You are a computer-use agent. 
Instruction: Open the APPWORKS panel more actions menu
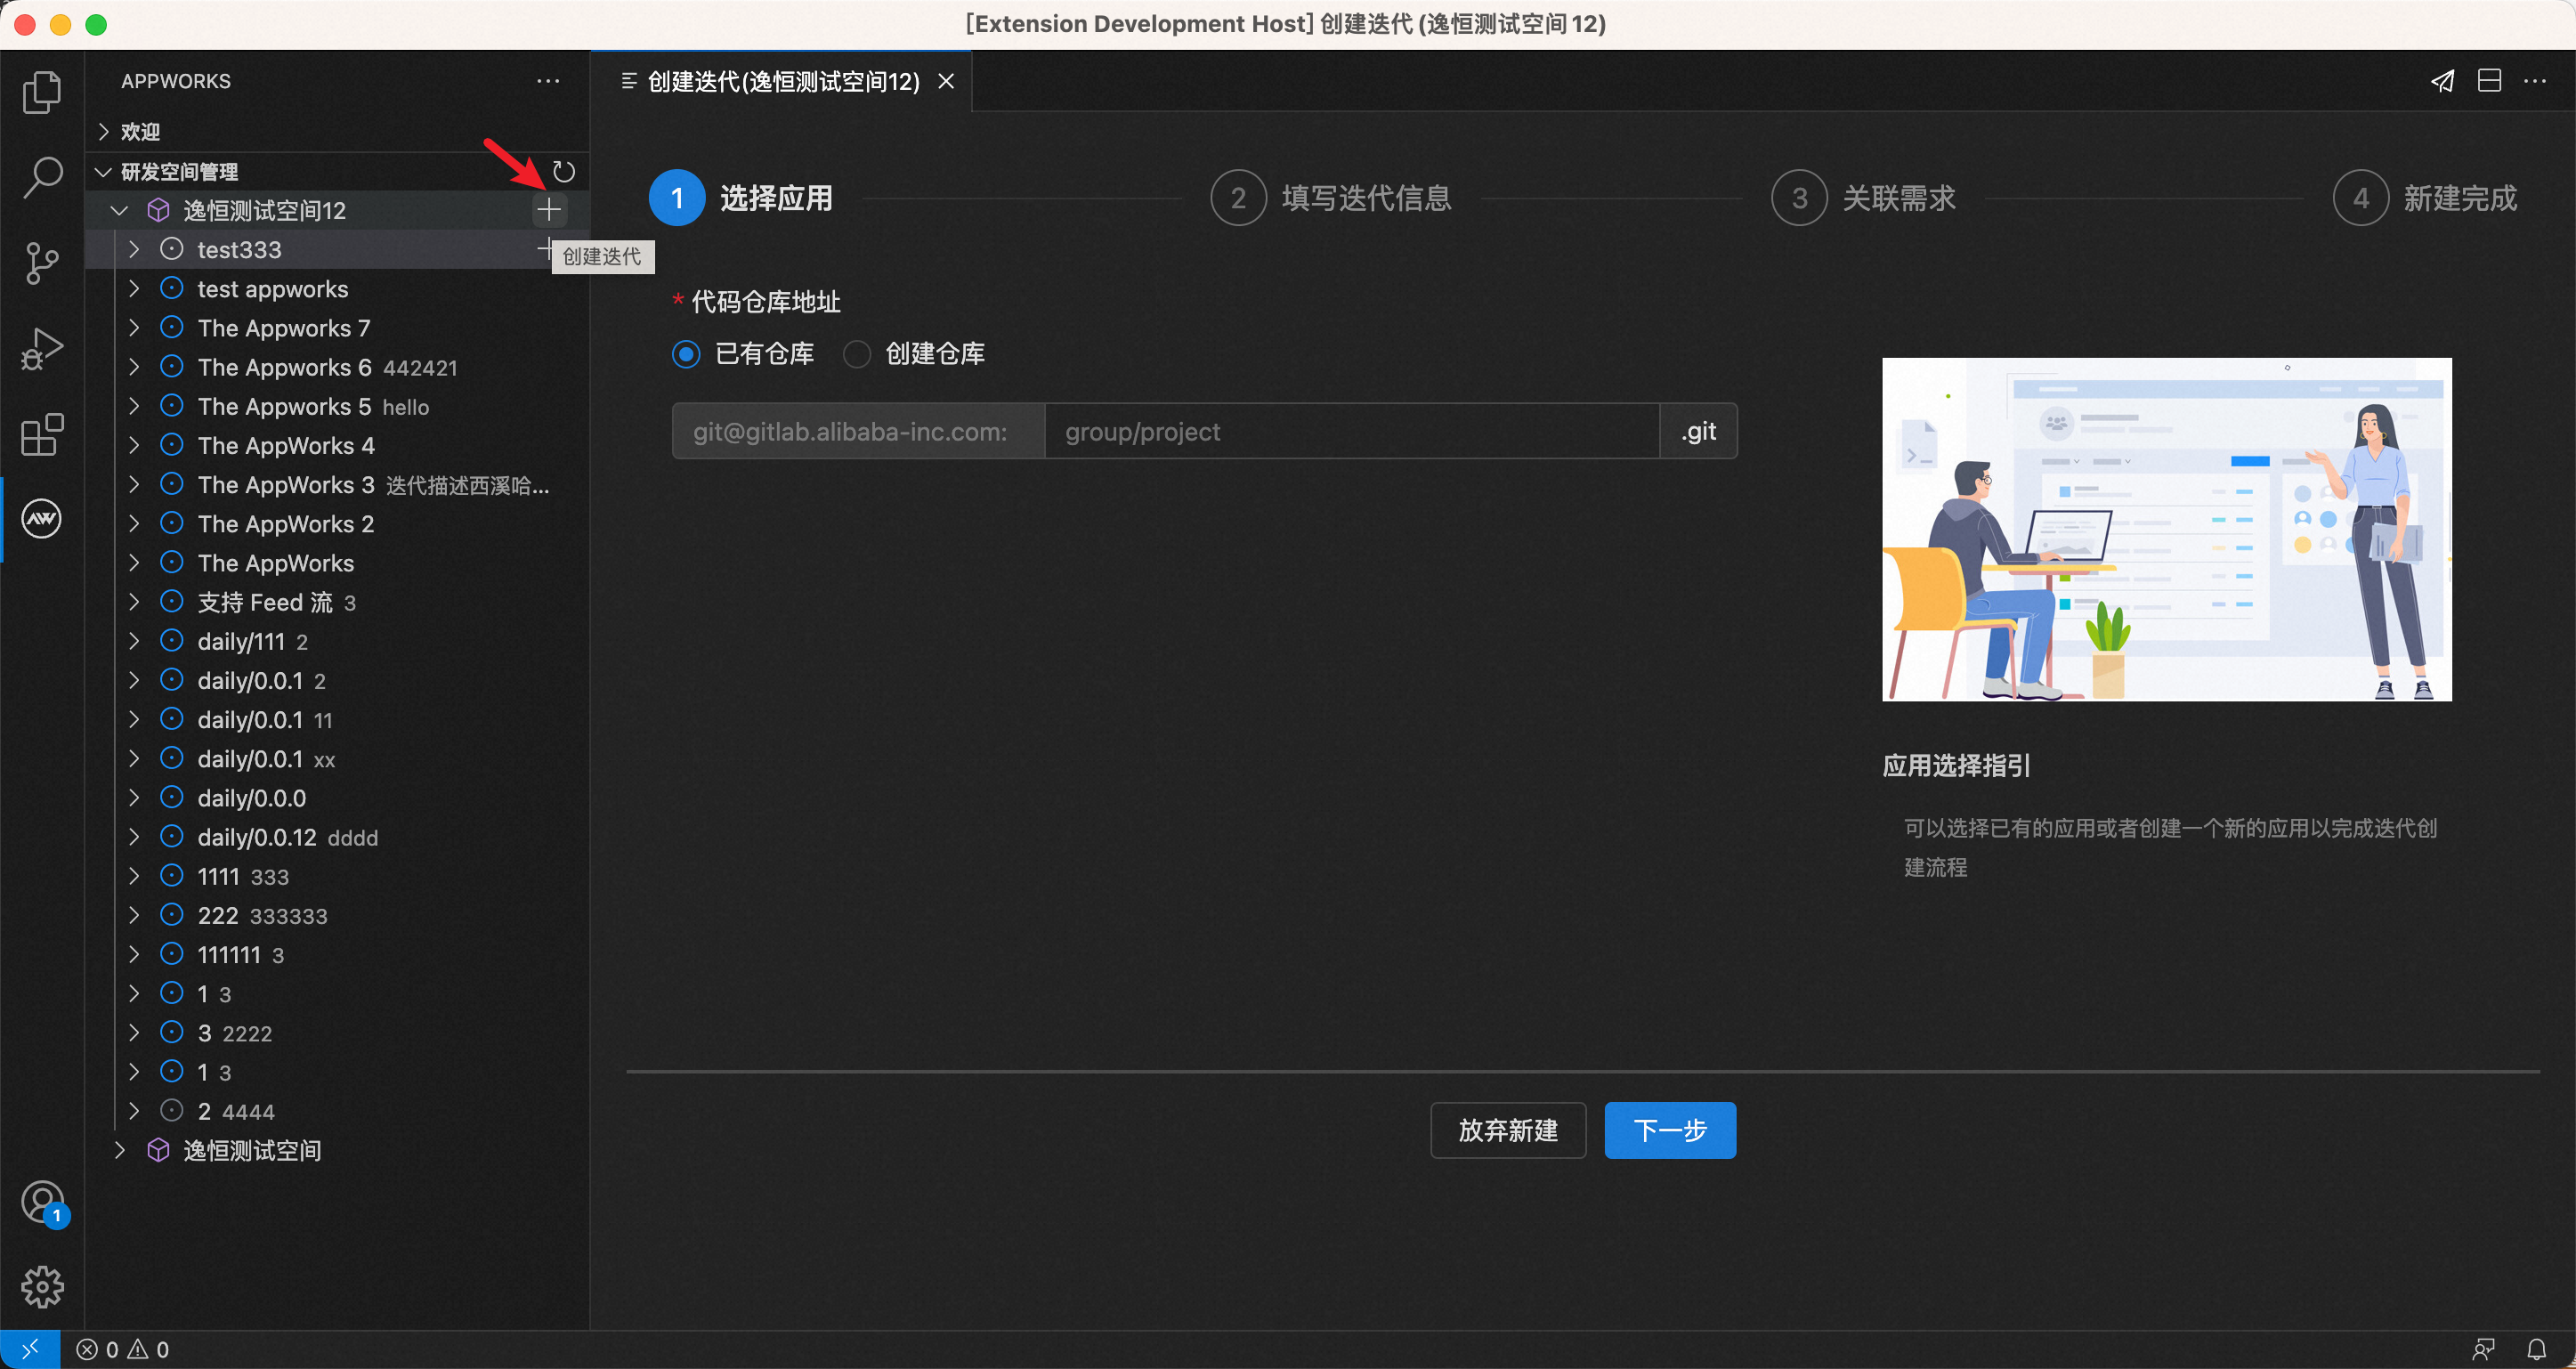(x=547, y=81)
